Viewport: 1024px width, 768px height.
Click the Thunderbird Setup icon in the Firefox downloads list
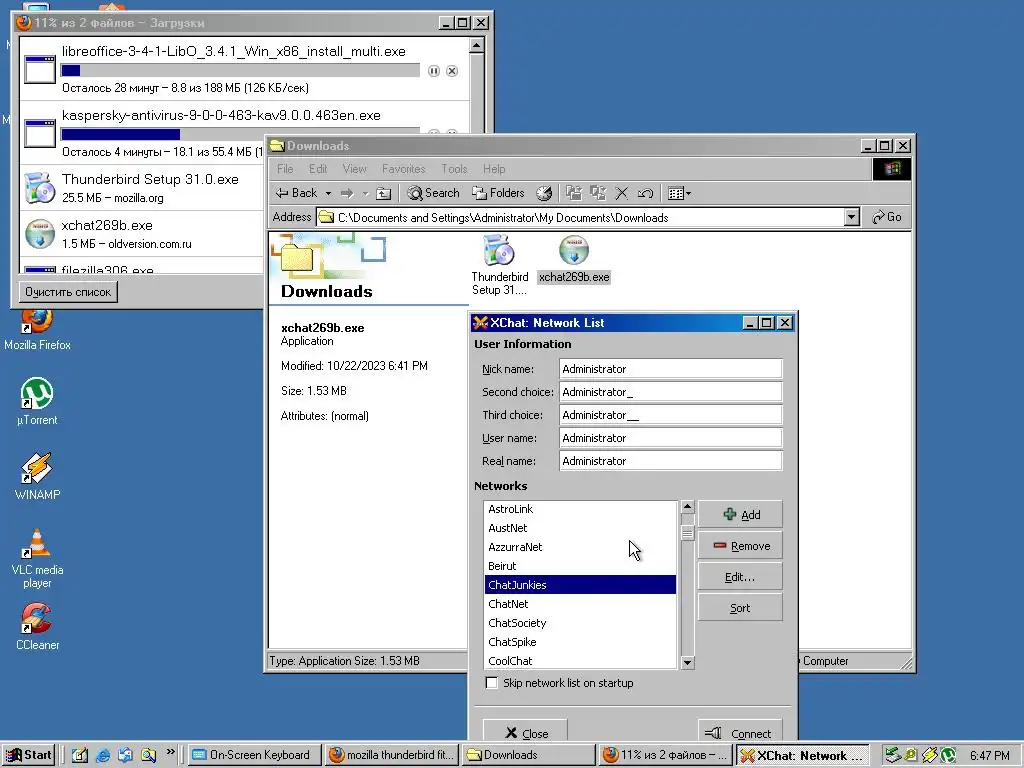[x=40, y=188]
